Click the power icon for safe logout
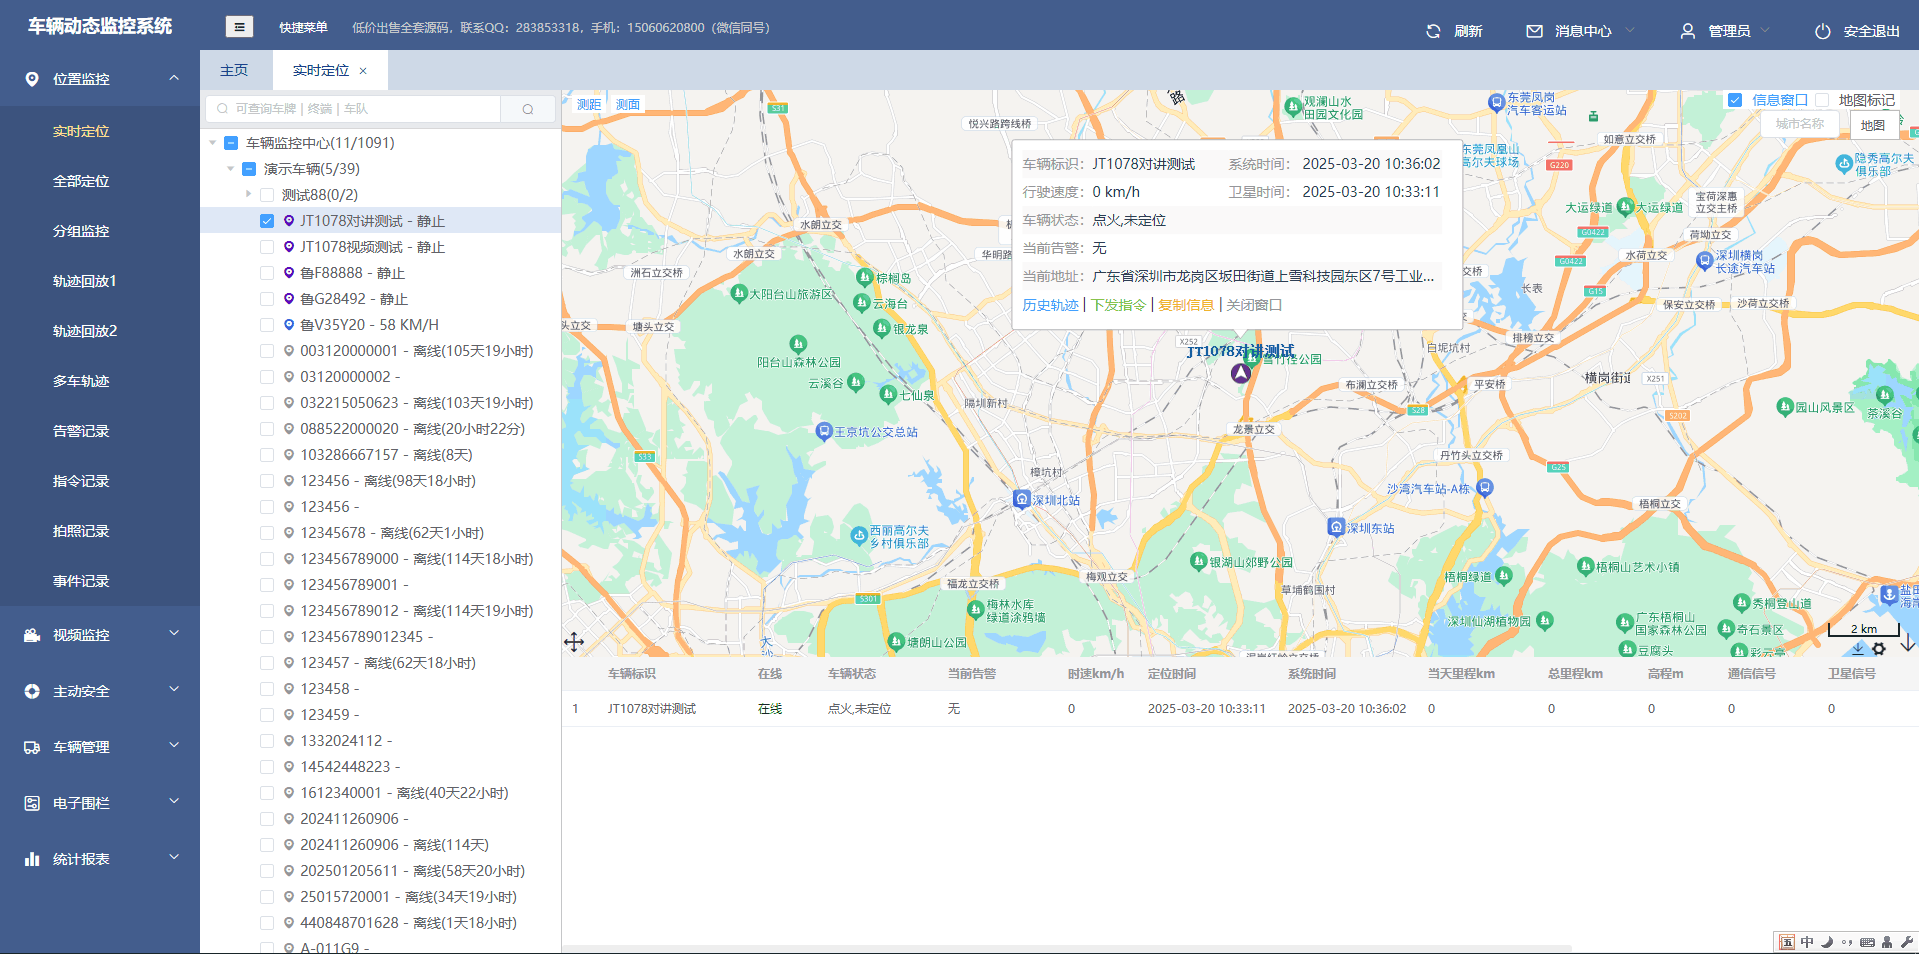 [1823, 31]
